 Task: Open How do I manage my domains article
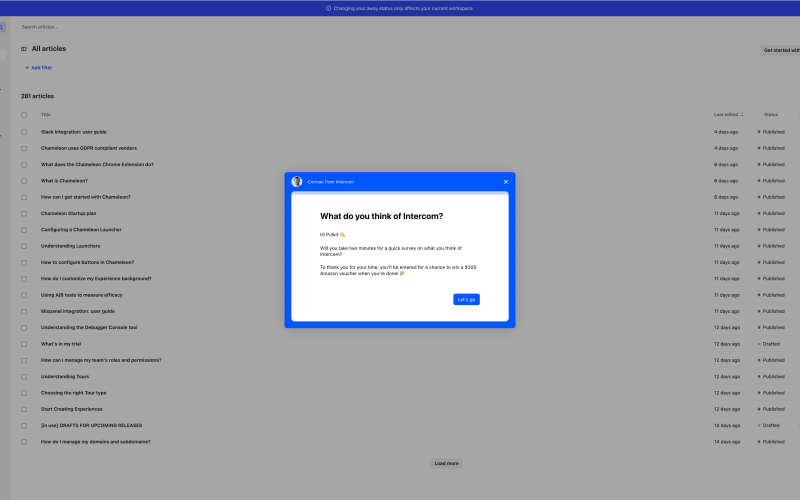(x=95, y=442)
